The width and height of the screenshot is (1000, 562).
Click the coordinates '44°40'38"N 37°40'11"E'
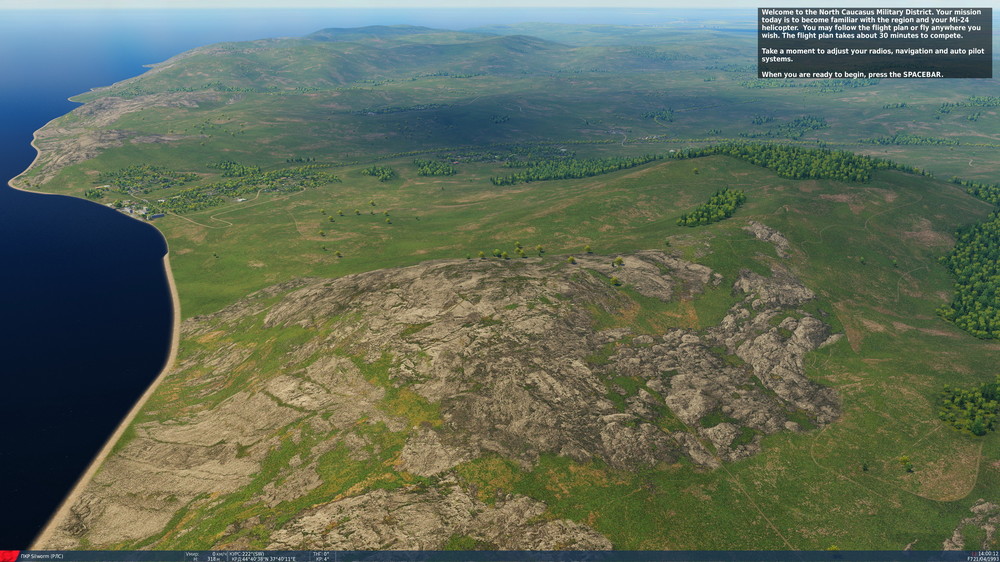click(x=268, y=559)
